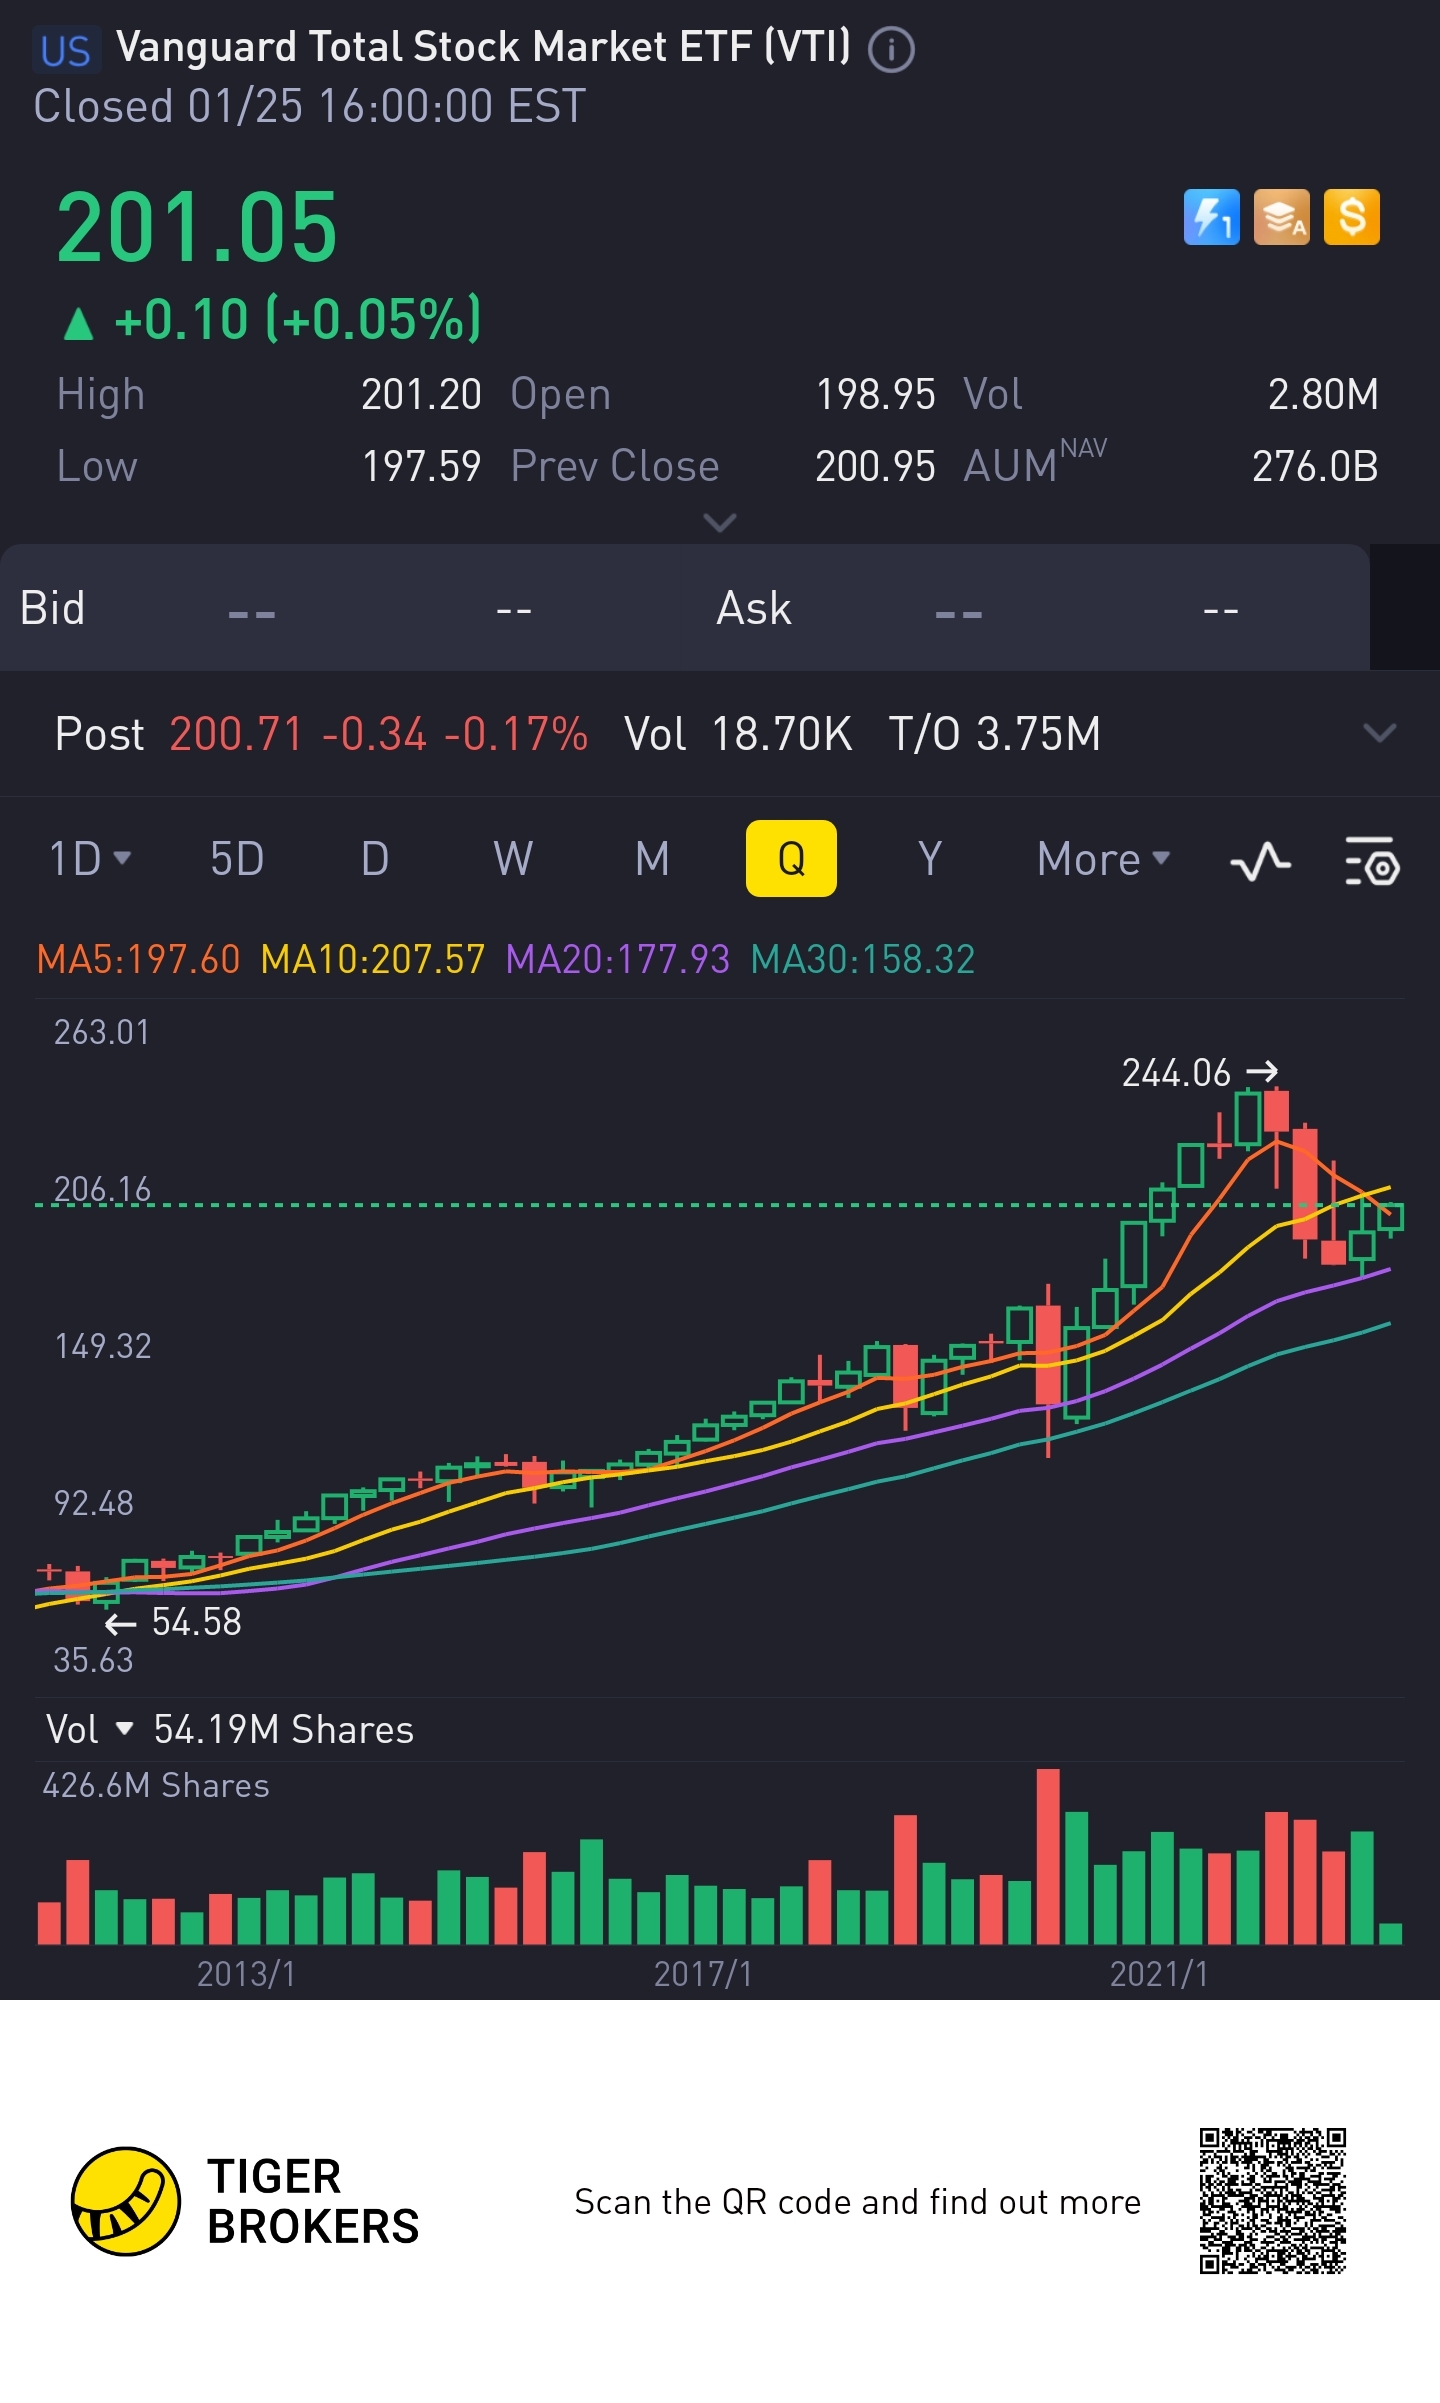Open the 1D timeframe dropdown

90,859
